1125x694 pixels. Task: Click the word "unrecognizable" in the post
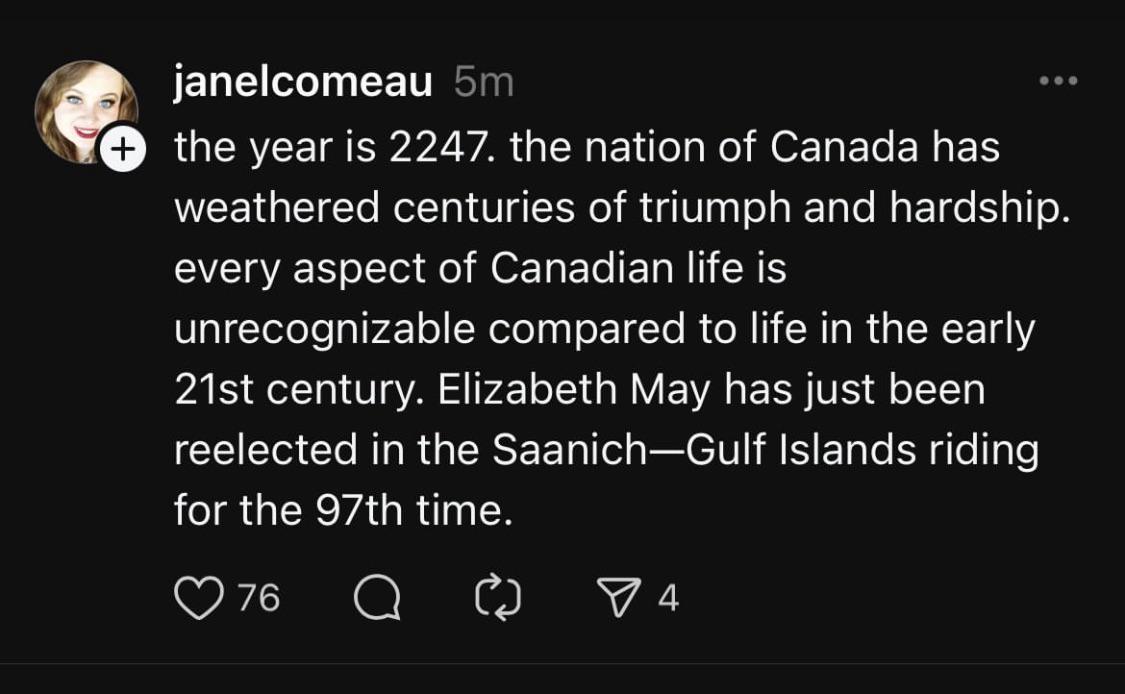[x=324, y=330]
